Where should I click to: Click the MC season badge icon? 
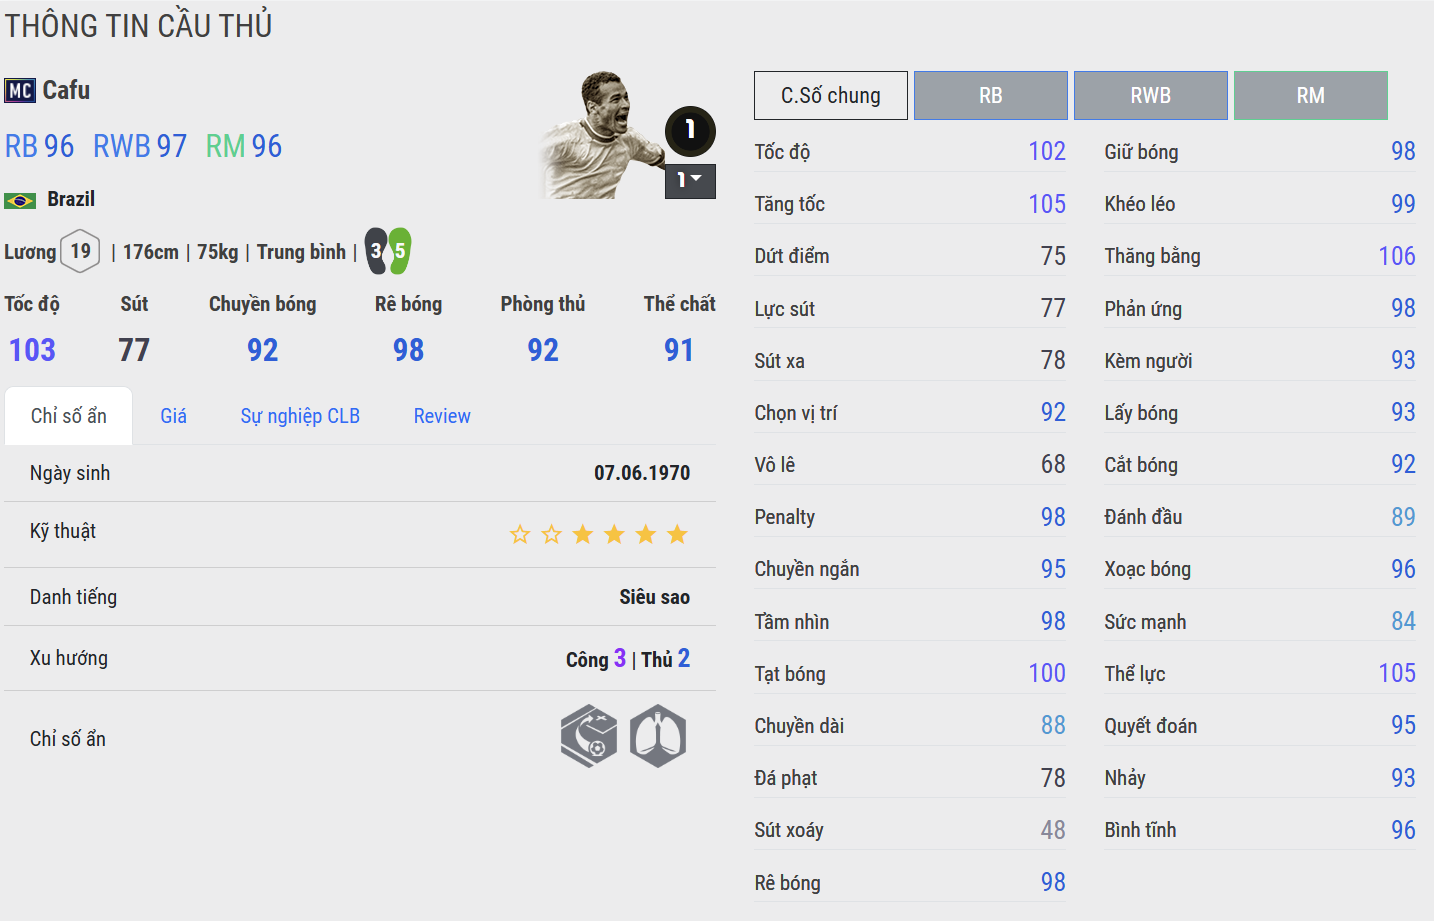20,91
